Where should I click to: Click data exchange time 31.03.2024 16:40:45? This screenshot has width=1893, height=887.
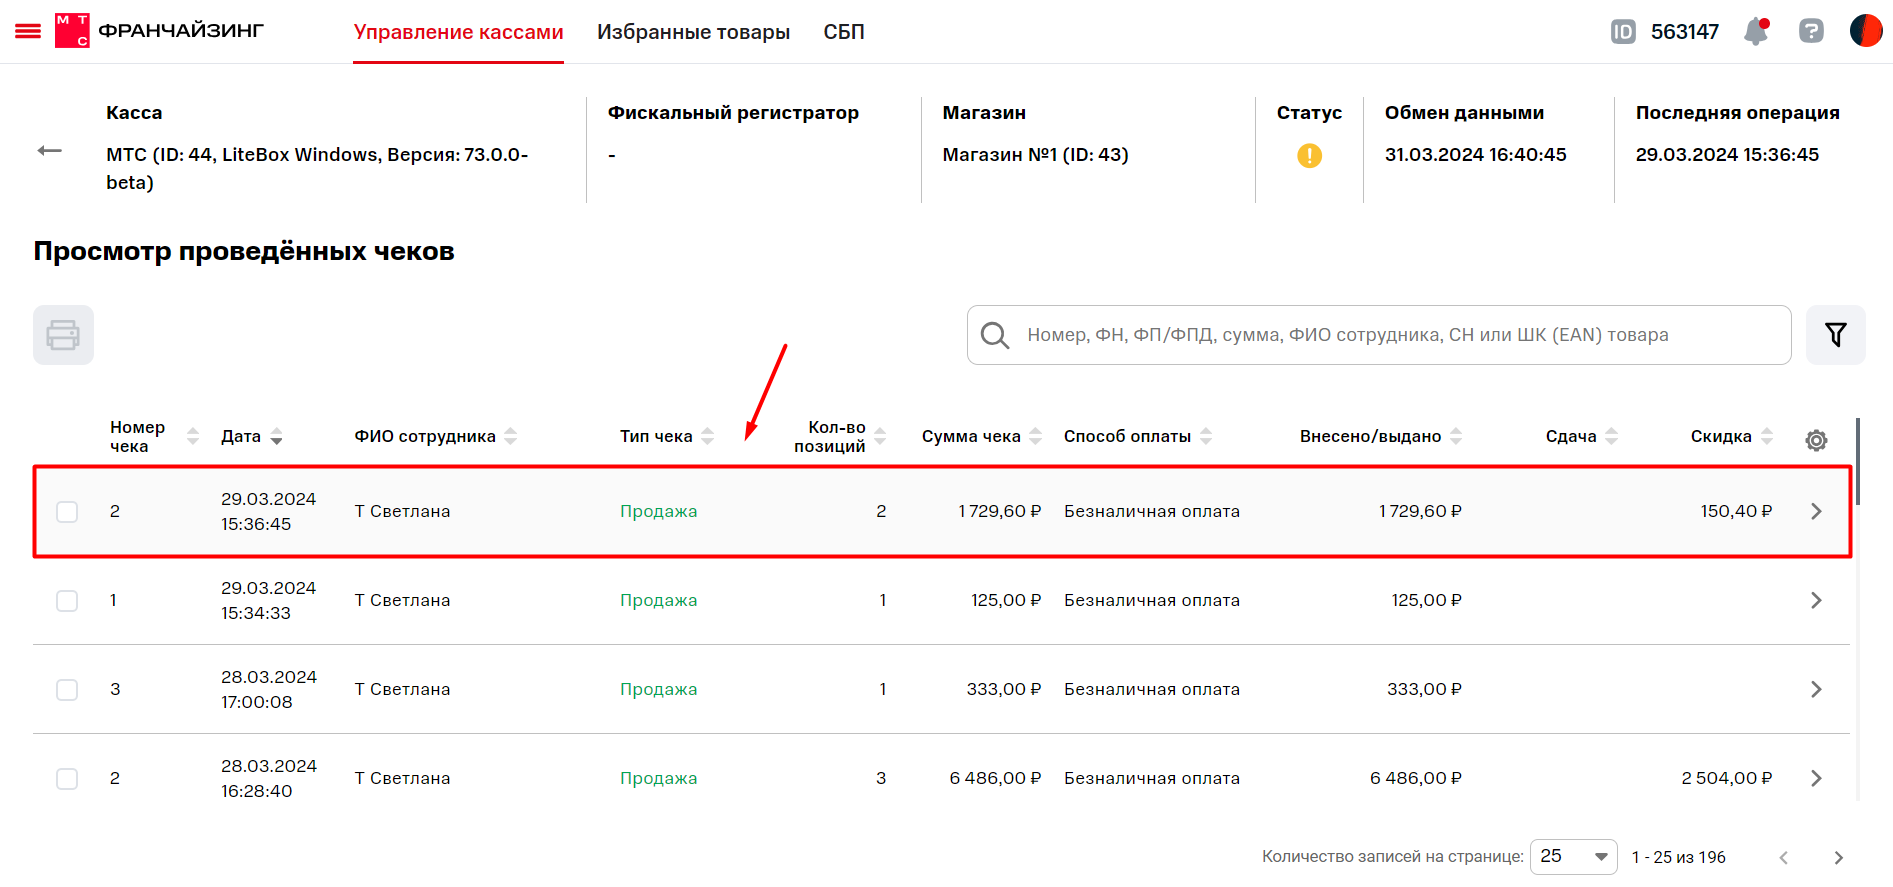click(1475, 155)
